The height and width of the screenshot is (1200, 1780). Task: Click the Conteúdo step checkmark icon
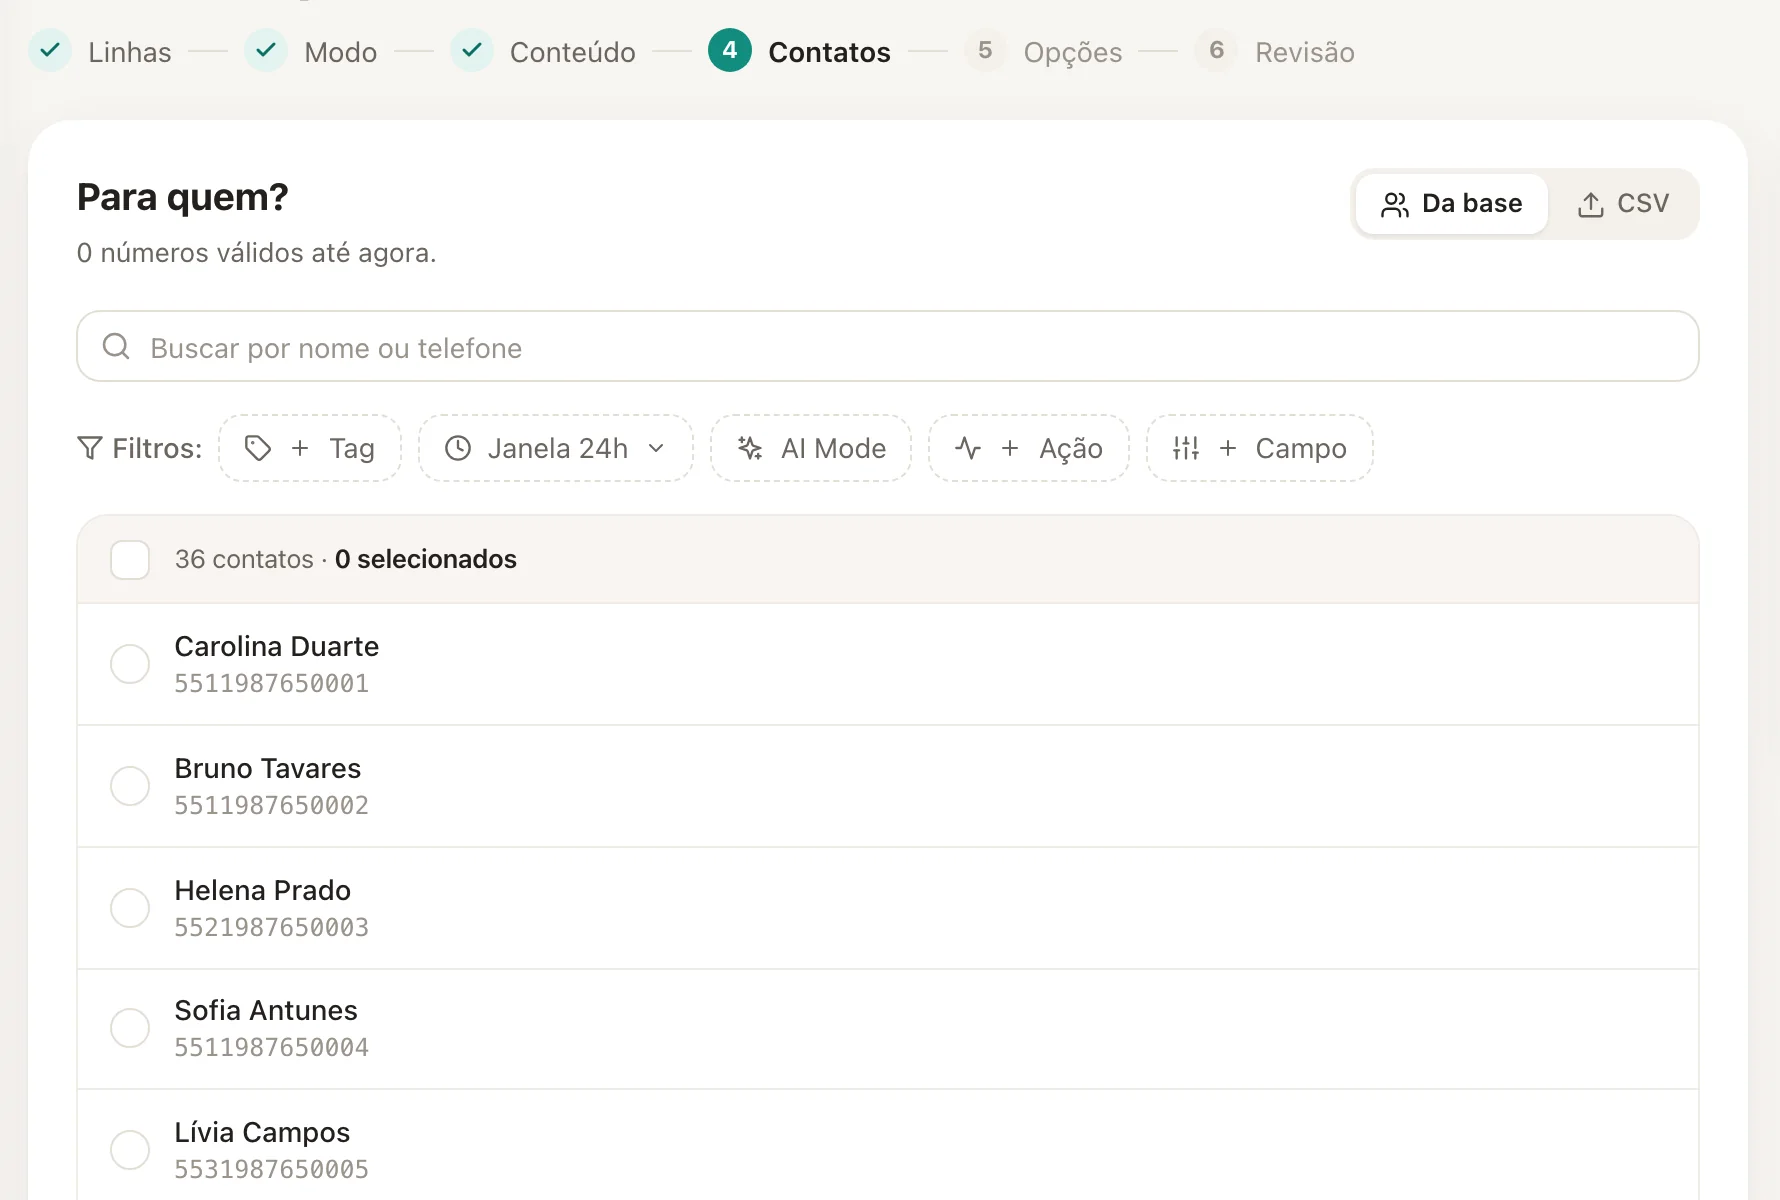[x=472, y=50]
